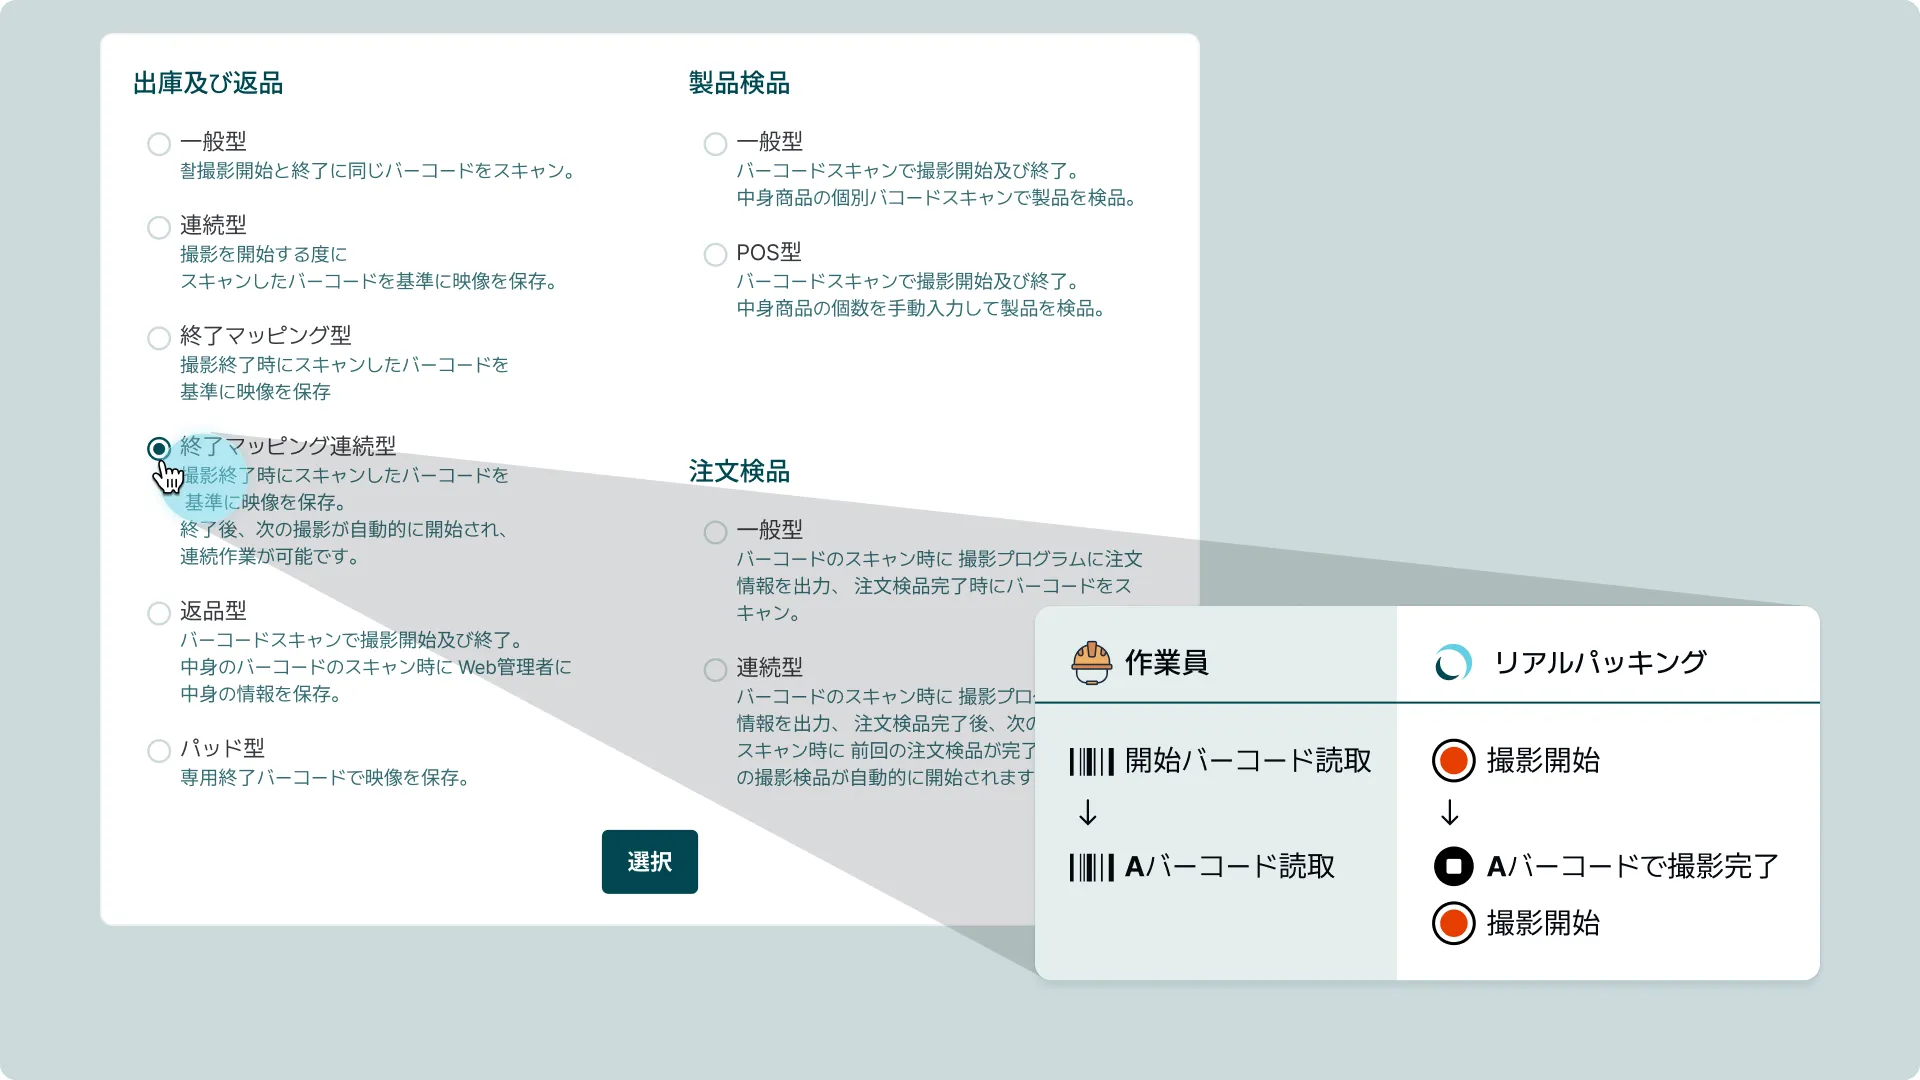Select 連続型 radio under 出庫及び返品
Viewport: 1920px width, 1080px height.
pyautogui.click(x=159, y=228)
